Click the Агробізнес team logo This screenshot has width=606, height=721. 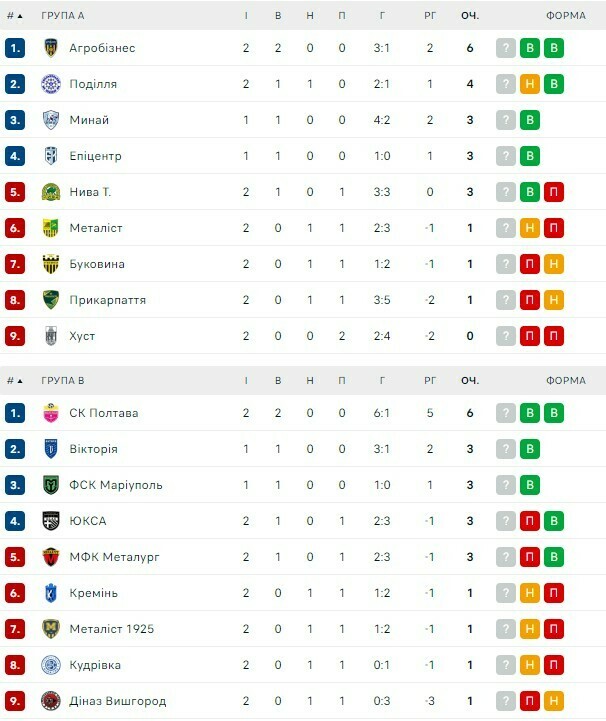coord(51,48)
